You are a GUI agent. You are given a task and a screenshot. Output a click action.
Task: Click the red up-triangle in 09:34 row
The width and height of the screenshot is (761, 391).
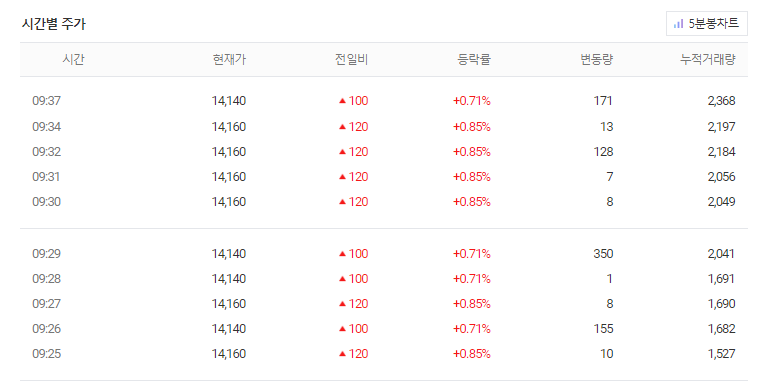pyautogui.click(x=342, y=127)
